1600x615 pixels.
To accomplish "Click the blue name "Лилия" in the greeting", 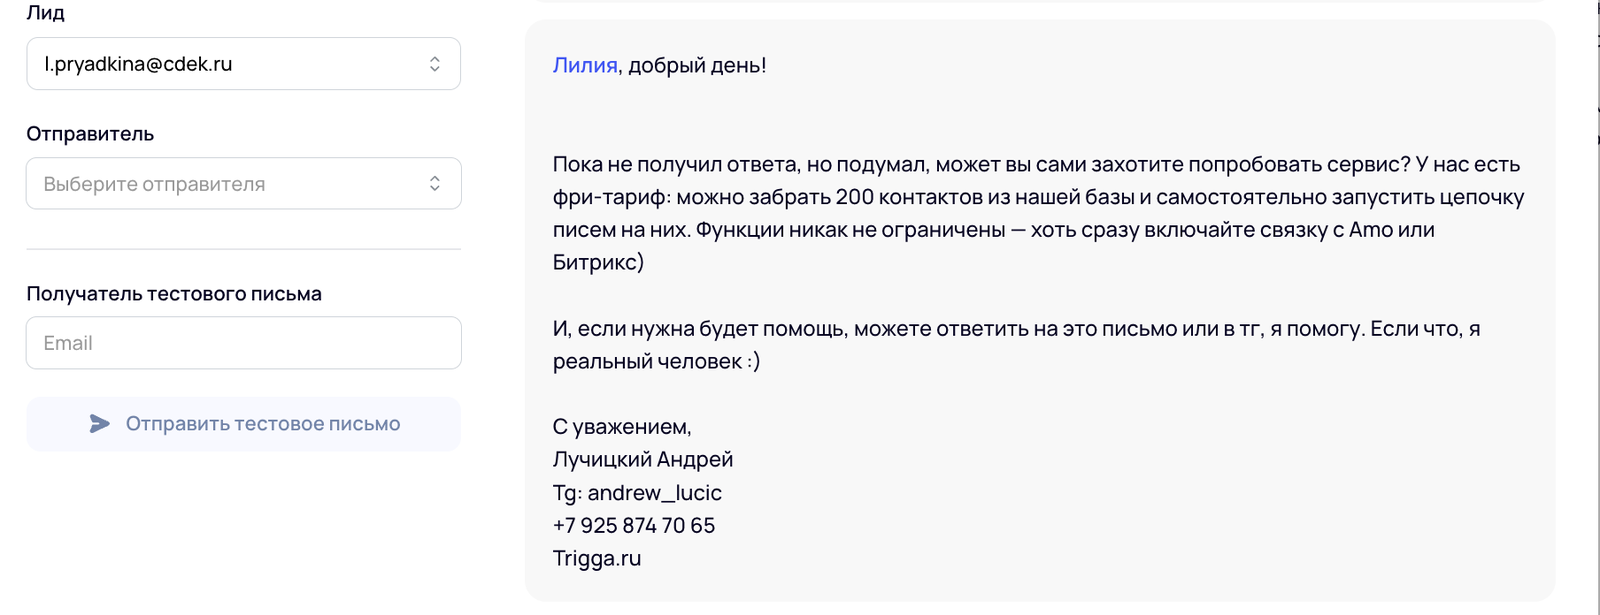I will coord(585,65).
